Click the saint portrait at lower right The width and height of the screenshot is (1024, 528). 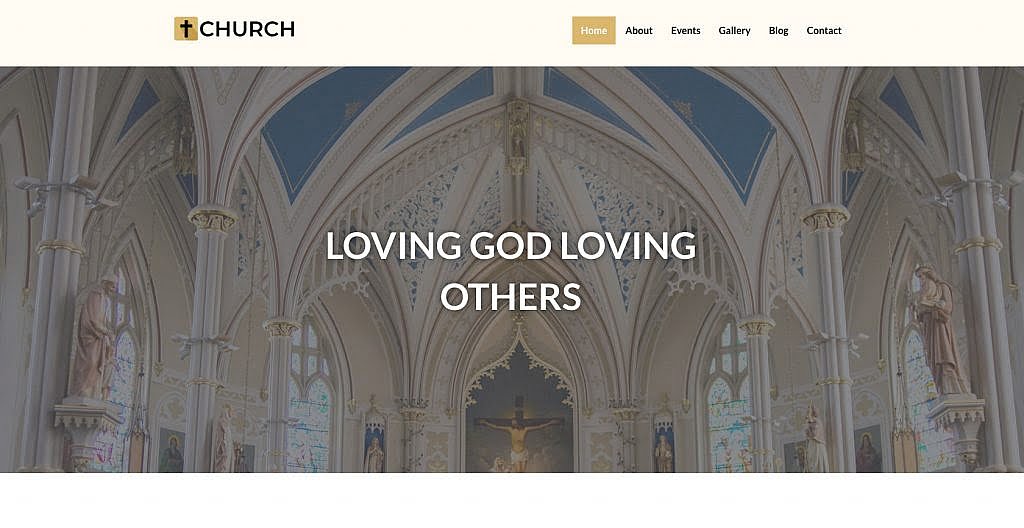(868, 448)
